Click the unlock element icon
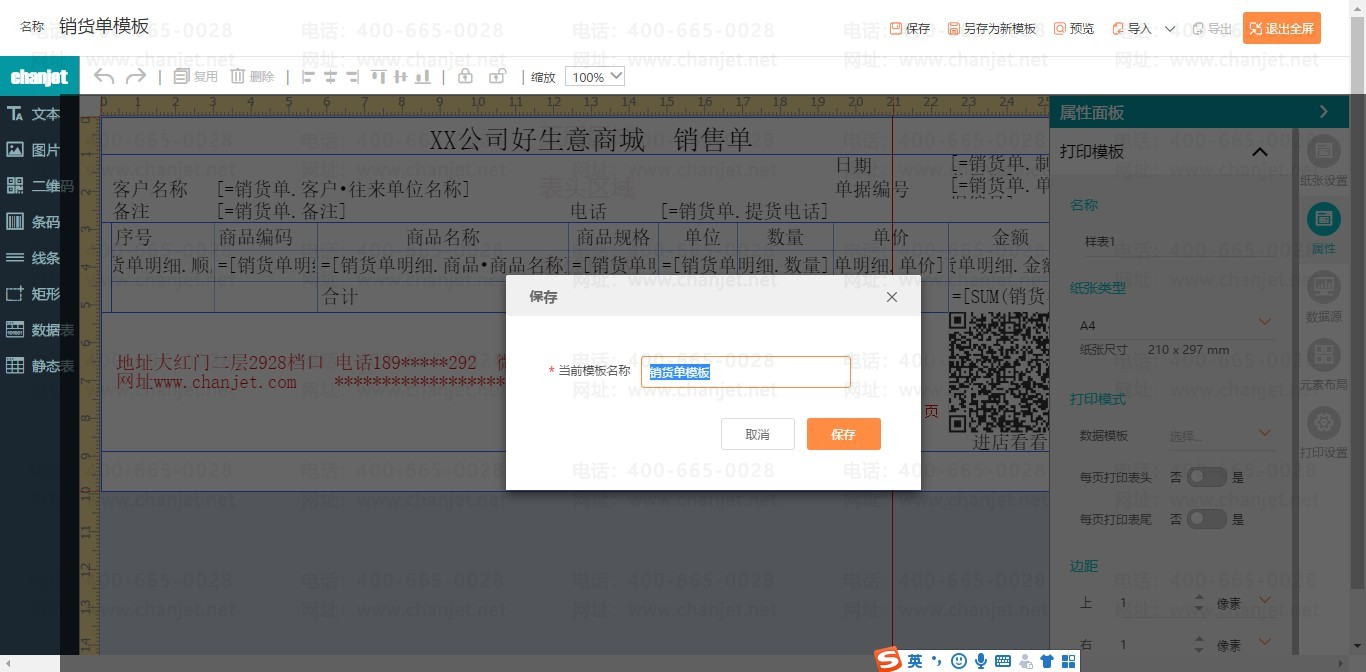 (497, 76)
